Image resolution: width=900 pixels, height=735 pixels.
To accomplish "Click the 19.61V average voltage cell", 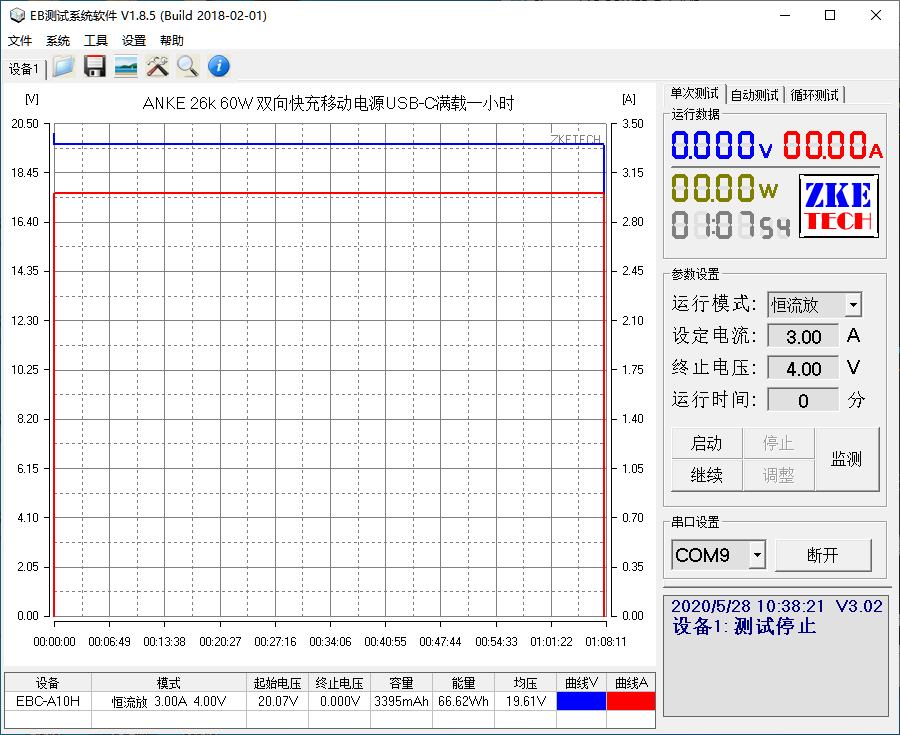I will 525,701.
